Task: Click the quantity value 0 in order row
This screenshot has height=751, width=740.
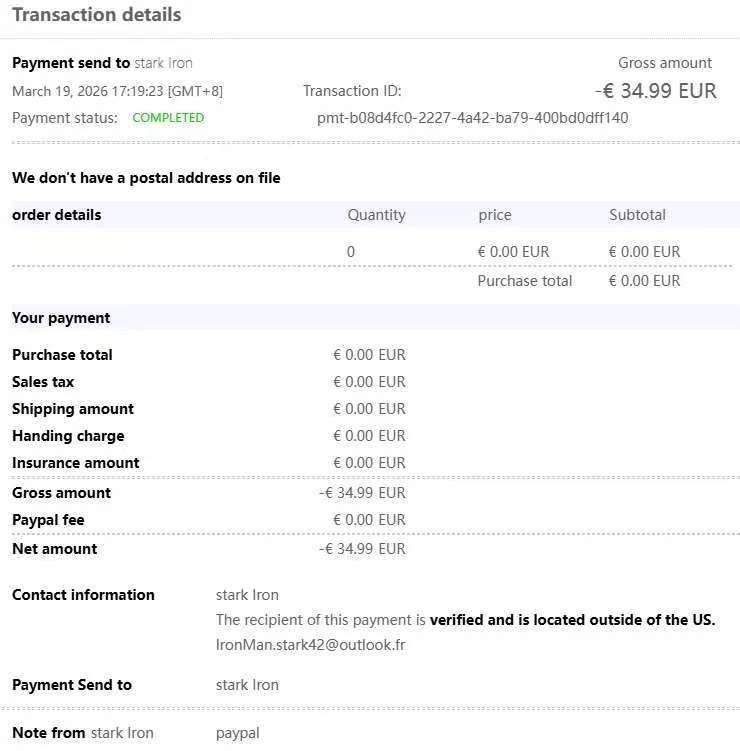Action: 351,252
